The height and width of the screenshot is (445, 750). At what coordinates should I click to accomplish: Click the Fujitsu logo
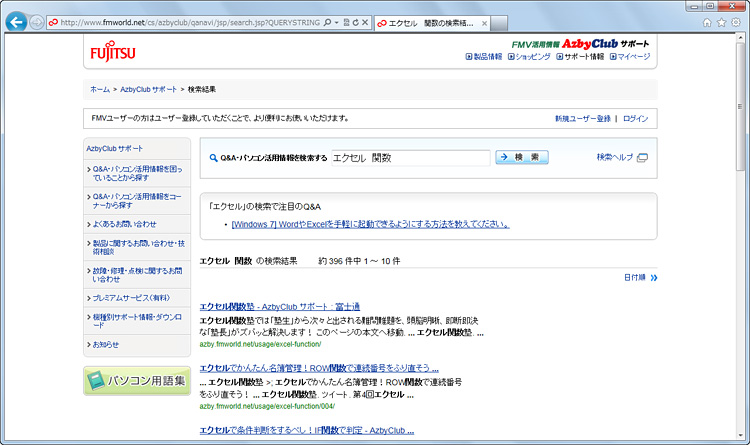coord(113,52)
